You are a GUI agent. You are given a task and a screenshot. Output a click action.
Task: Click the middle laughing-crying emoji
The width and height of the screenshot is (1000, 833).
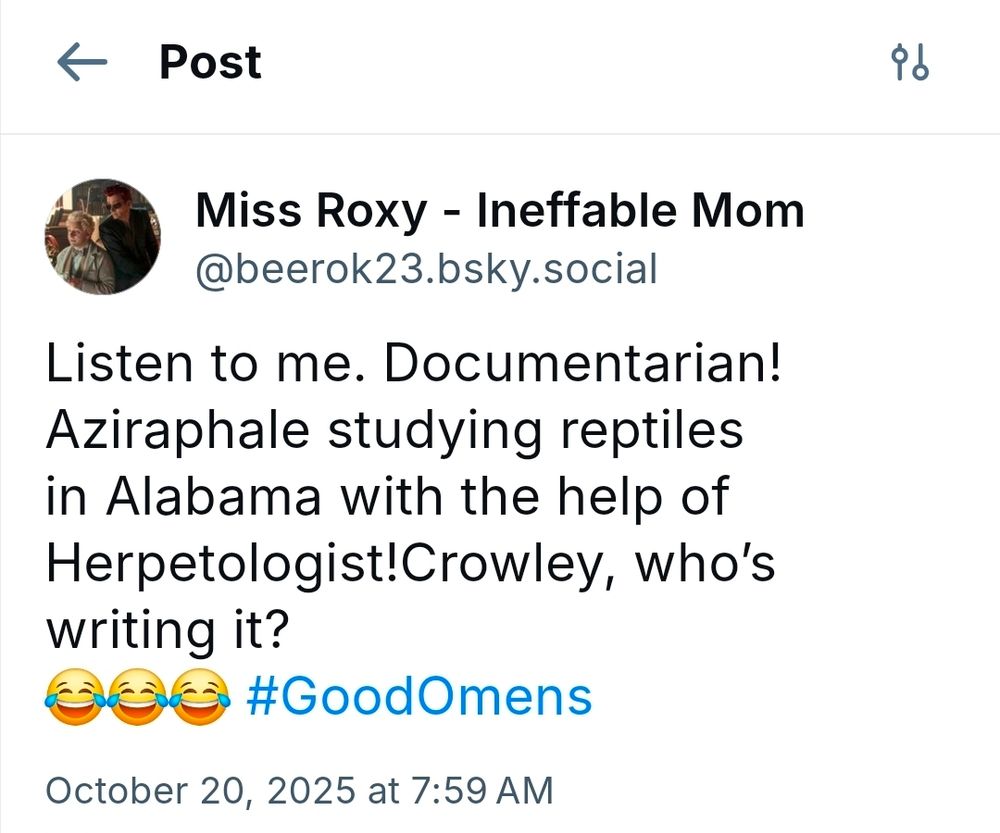tap(139, 697)
